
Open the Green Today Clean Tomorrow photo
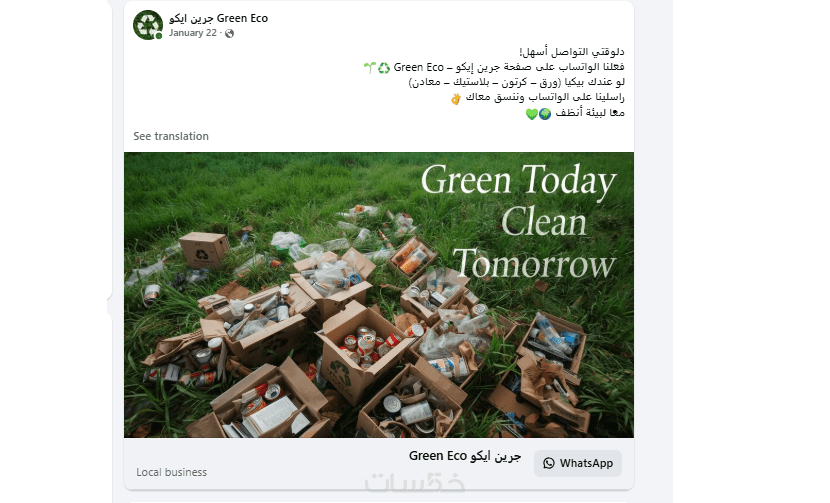(379, 295)
